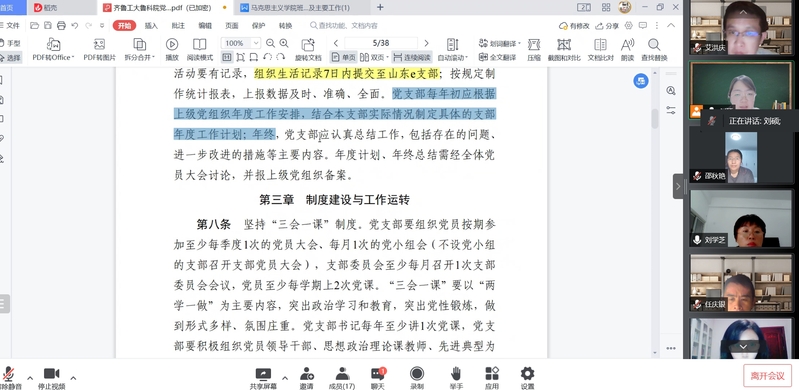Viewport: 799px width, 390px height.
Task: Open meeting 设置 settings
Action: coord(527,379)
